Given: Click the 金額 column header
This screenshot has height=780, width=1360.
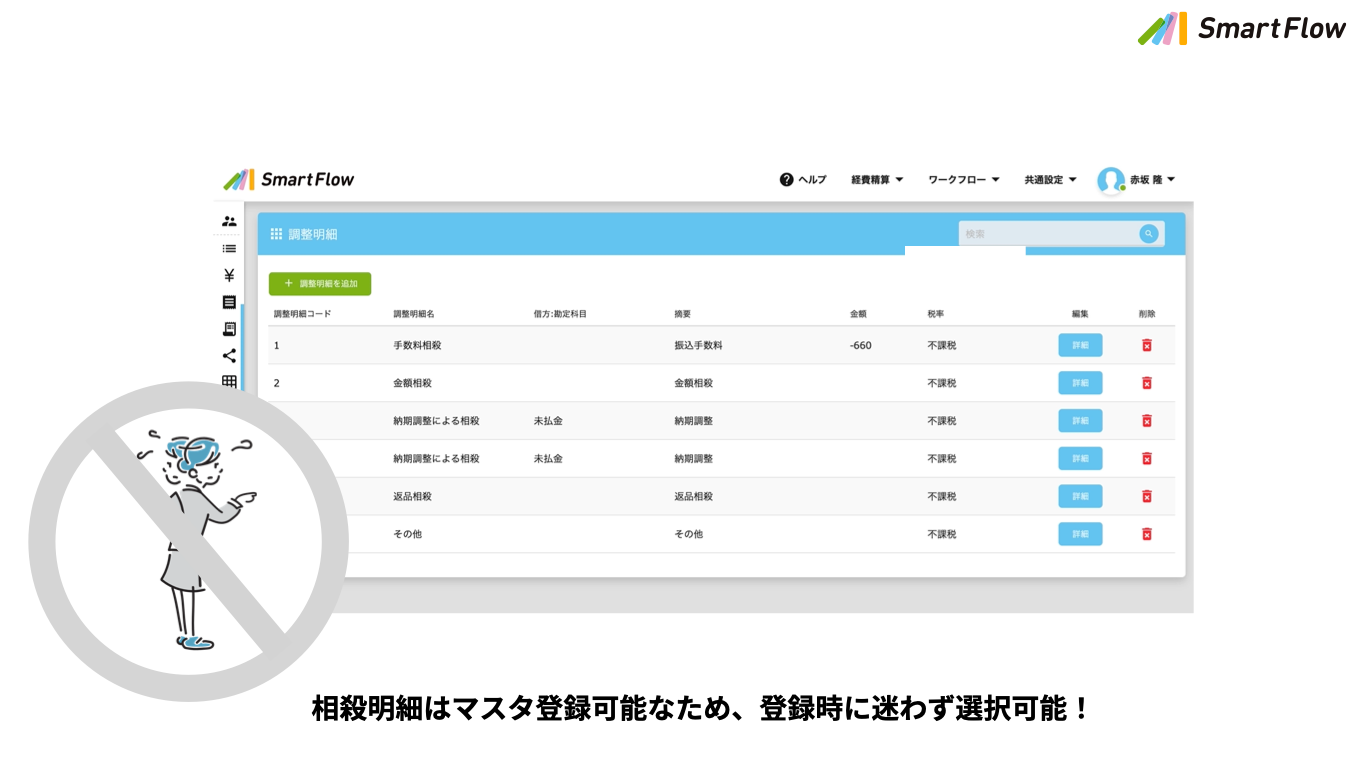Looking at the screenshot, I should pos(858,314).
